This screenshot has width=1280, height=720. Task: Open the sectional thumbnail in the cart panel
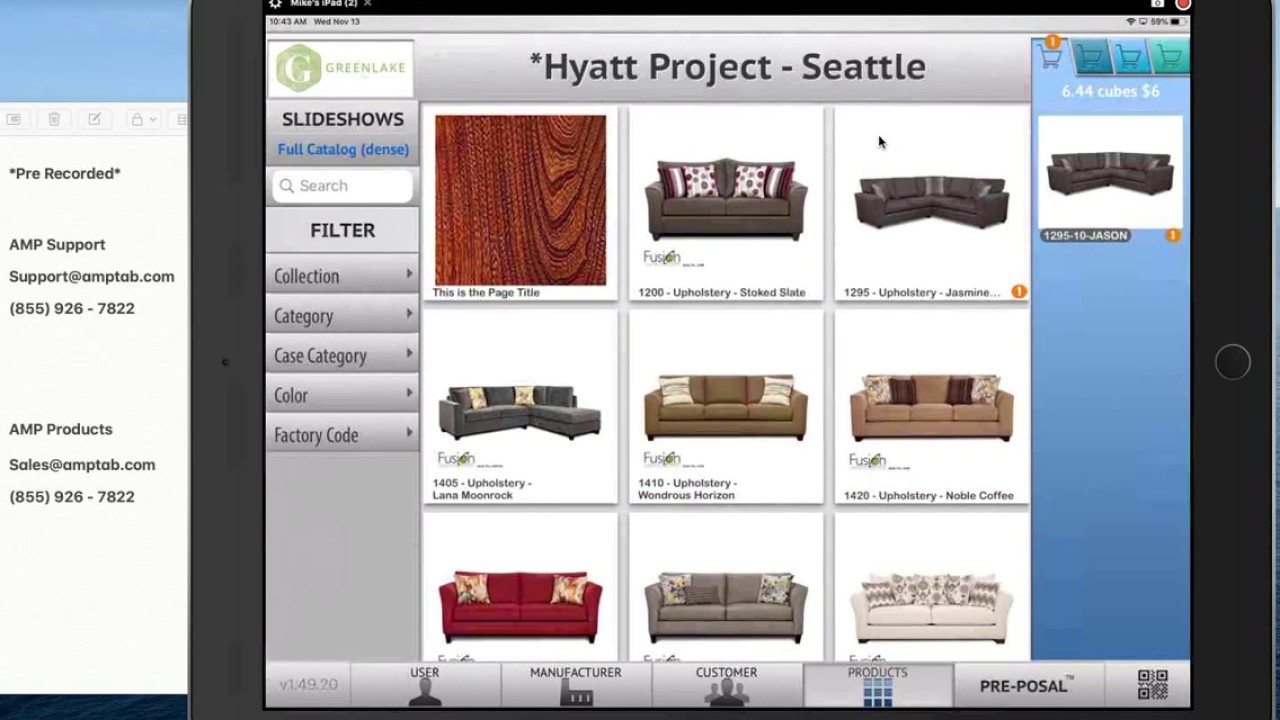1110,173
